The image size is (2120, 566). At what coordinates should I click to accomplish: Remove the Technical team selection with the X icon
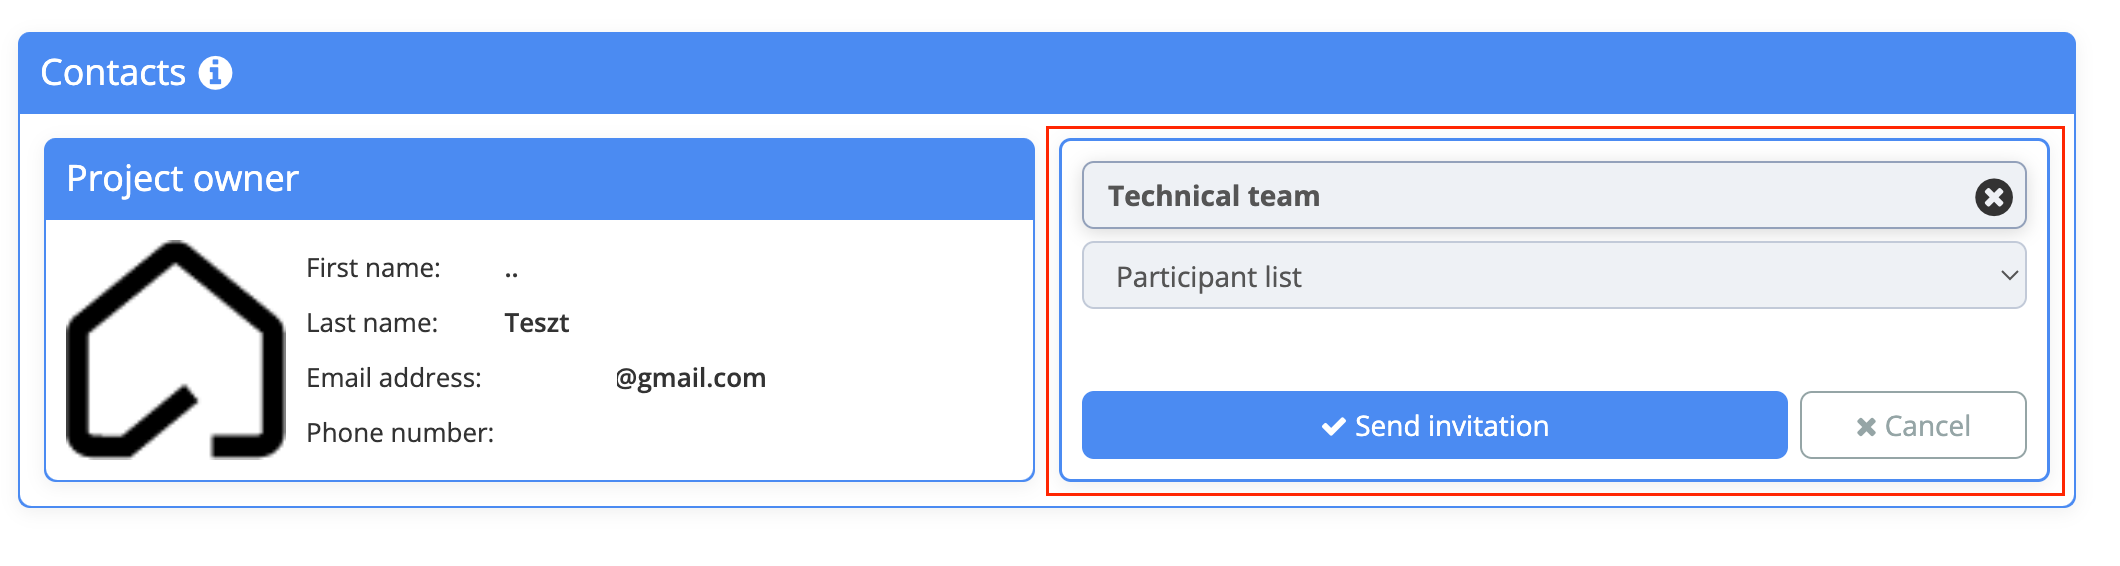[1993, 197]
